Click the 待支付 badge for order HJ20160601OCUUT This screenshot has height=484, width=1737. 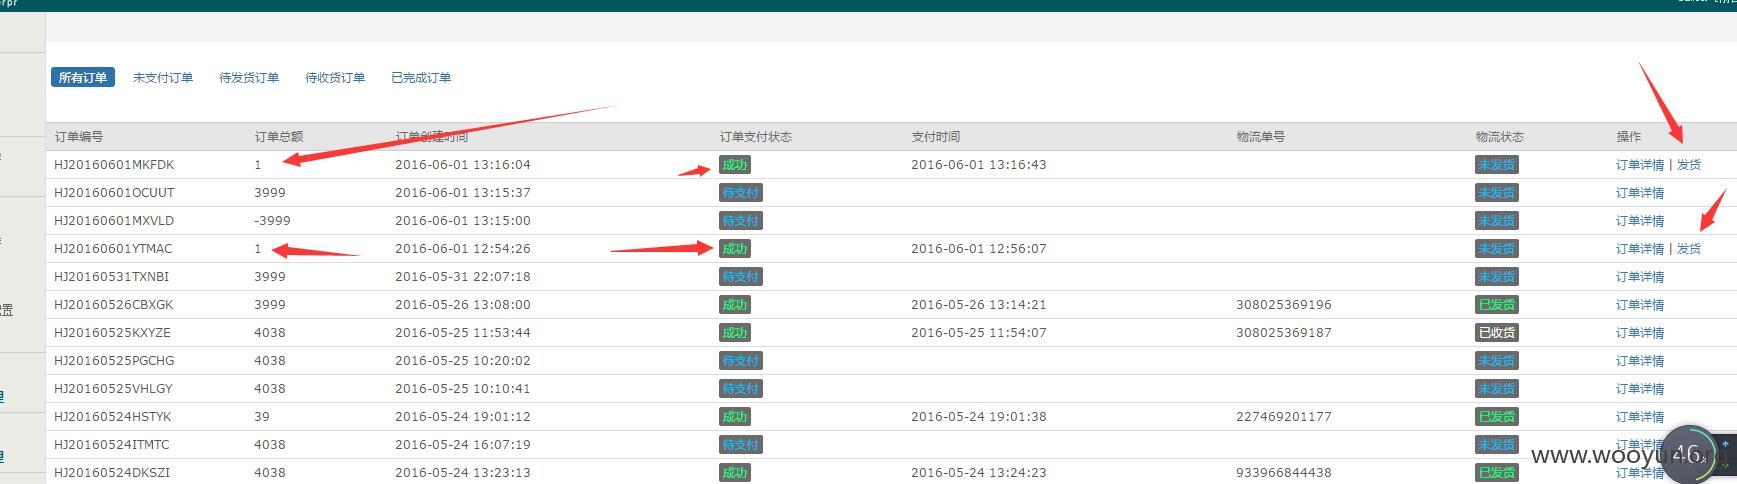click(x=740, y=193)
